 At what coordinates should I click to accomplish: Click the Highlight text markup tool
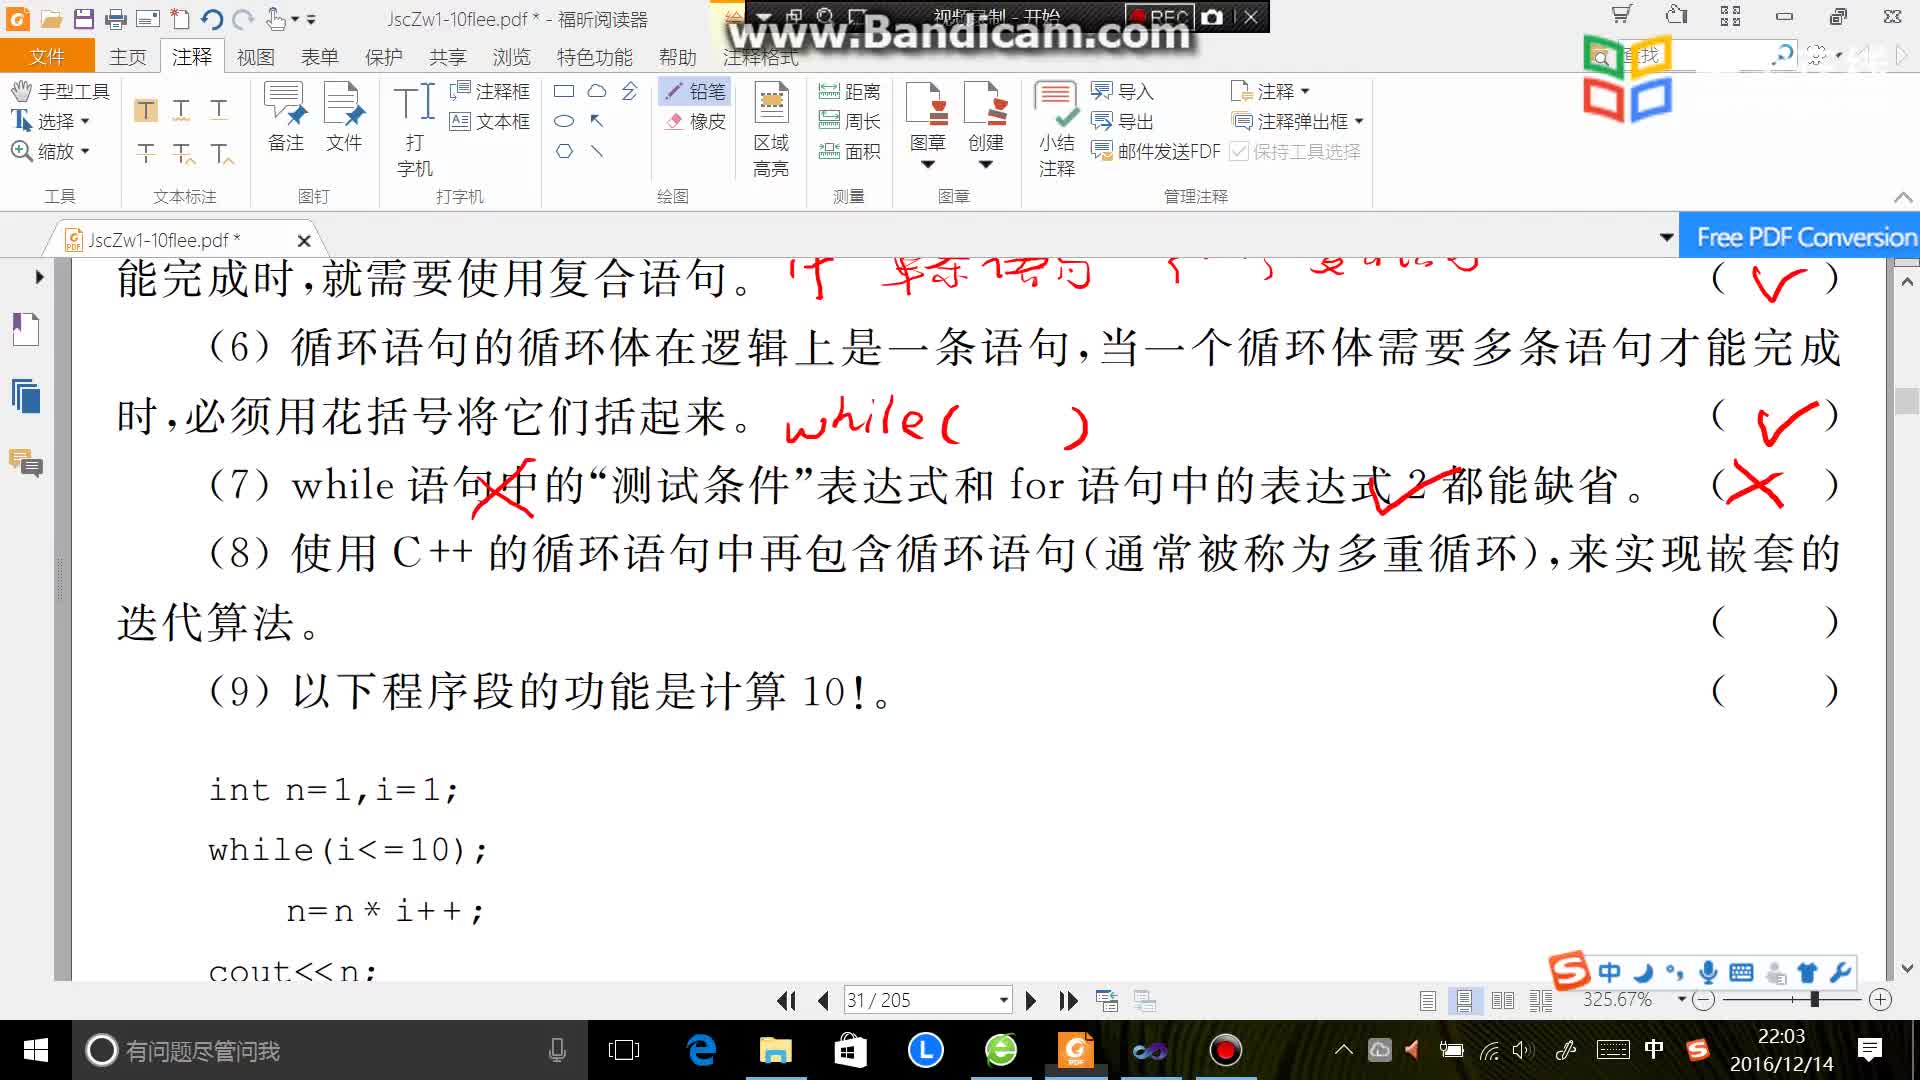[146, 110]
